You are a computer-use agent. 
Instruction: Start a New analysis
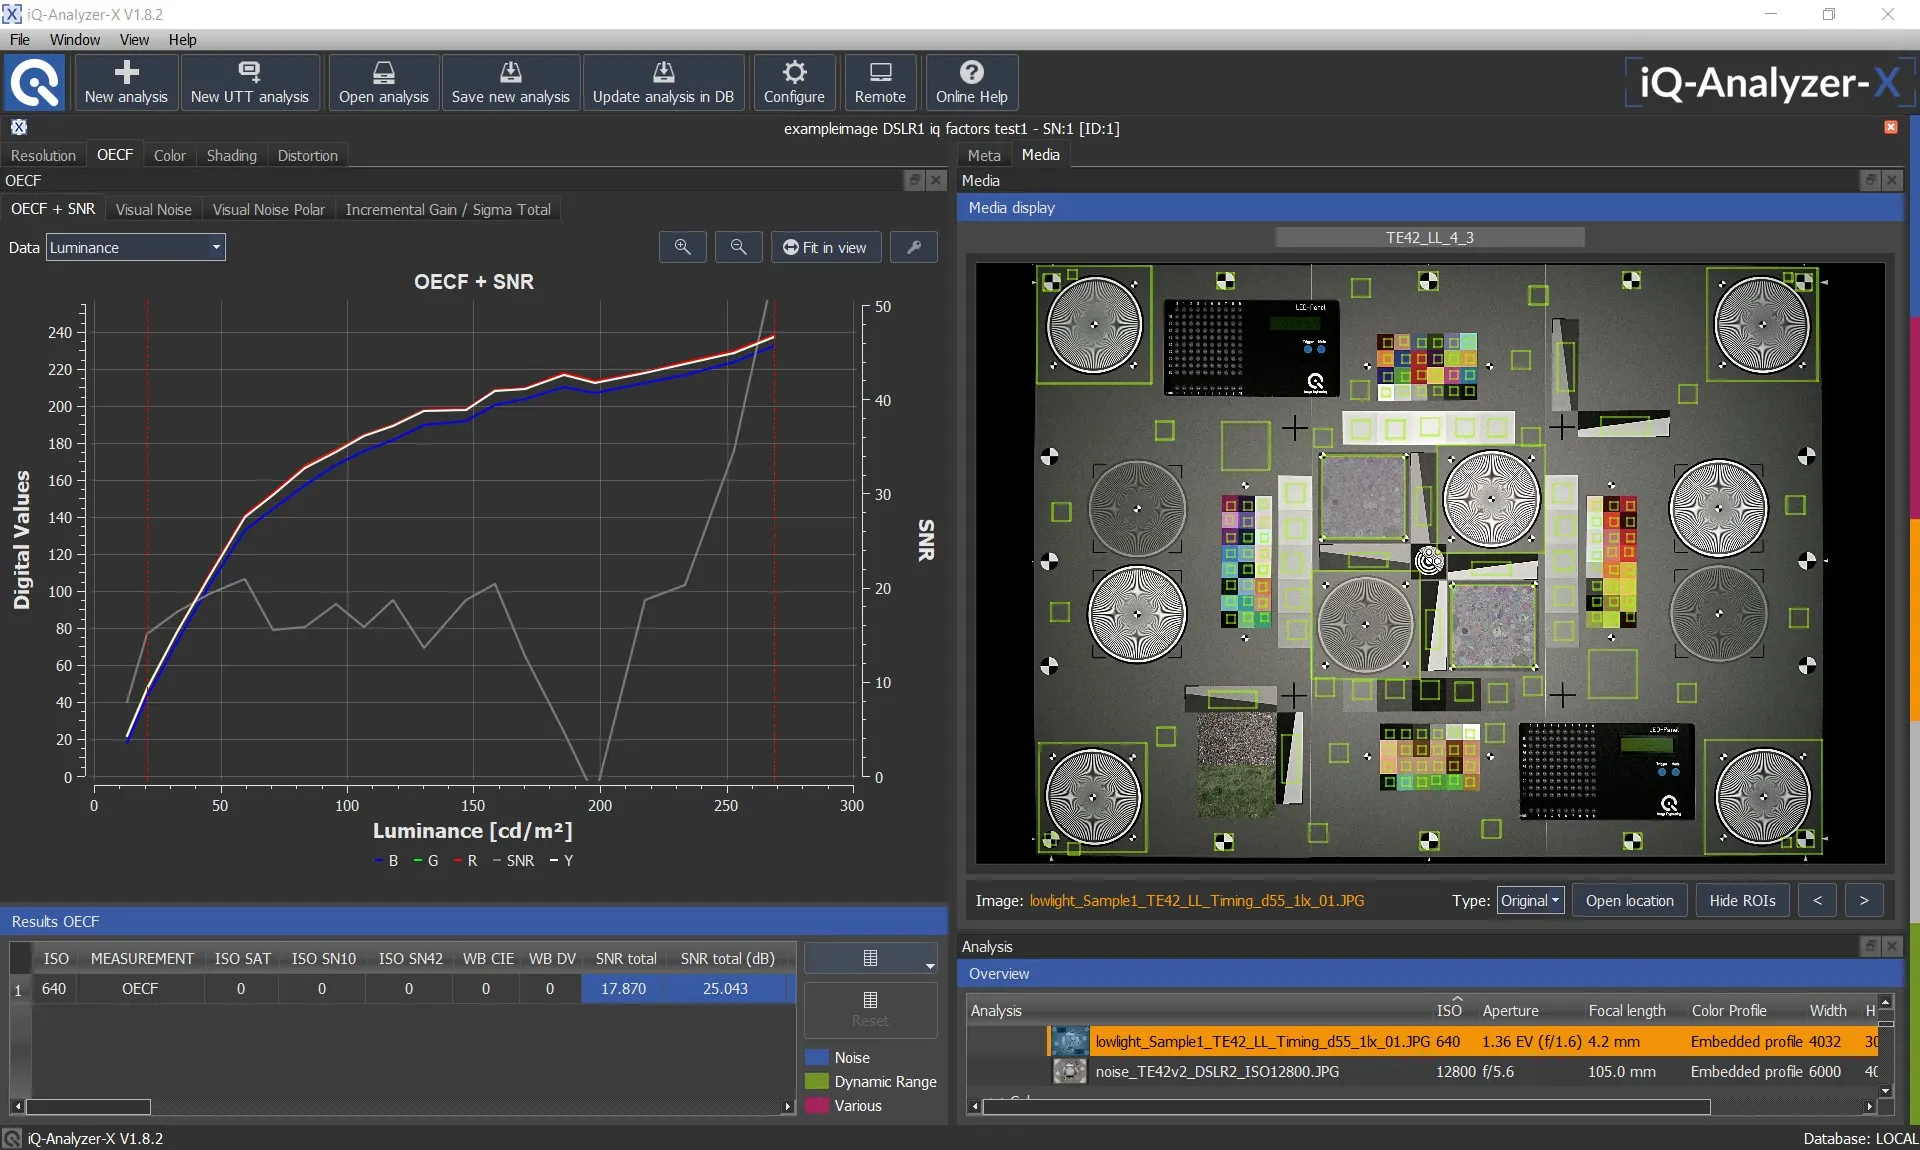pos(126,82)
